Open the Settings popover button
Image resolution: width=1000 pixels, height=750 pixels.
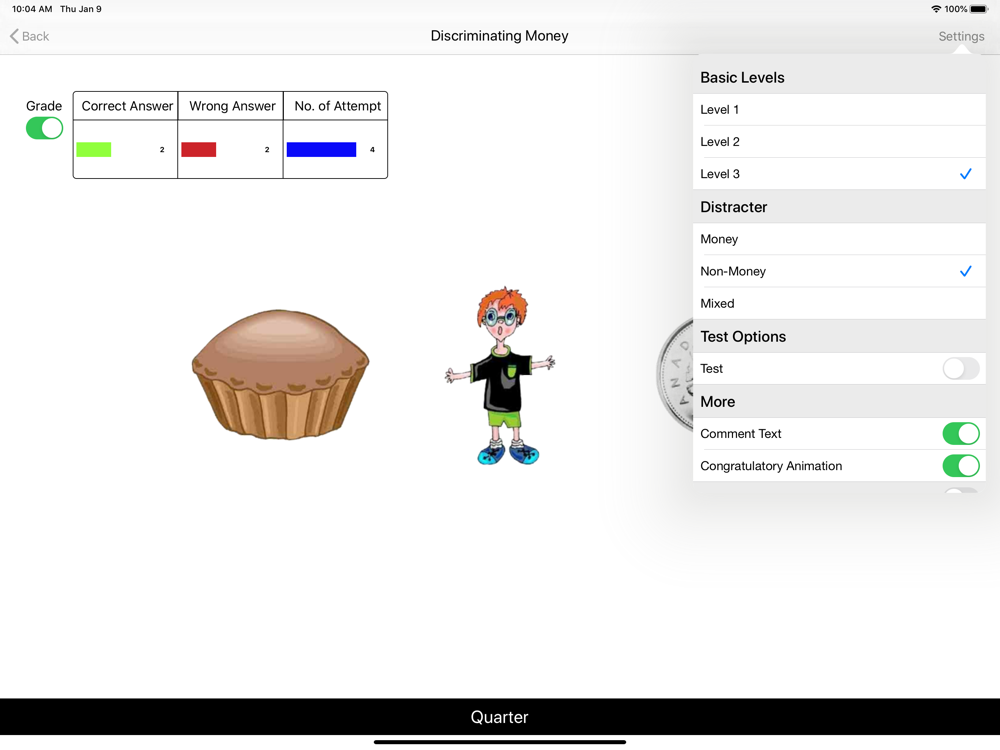(x=961, y=36)
